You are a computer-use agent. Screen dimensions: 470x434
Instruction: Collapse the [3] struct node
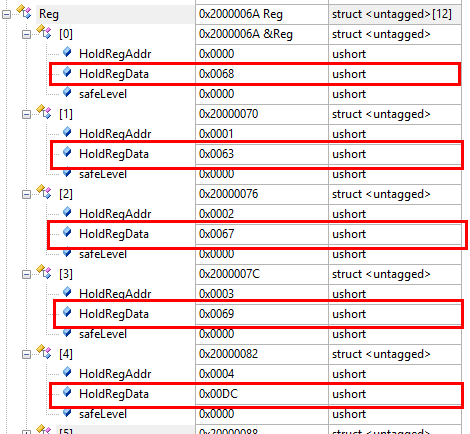(x=26, y=274)
